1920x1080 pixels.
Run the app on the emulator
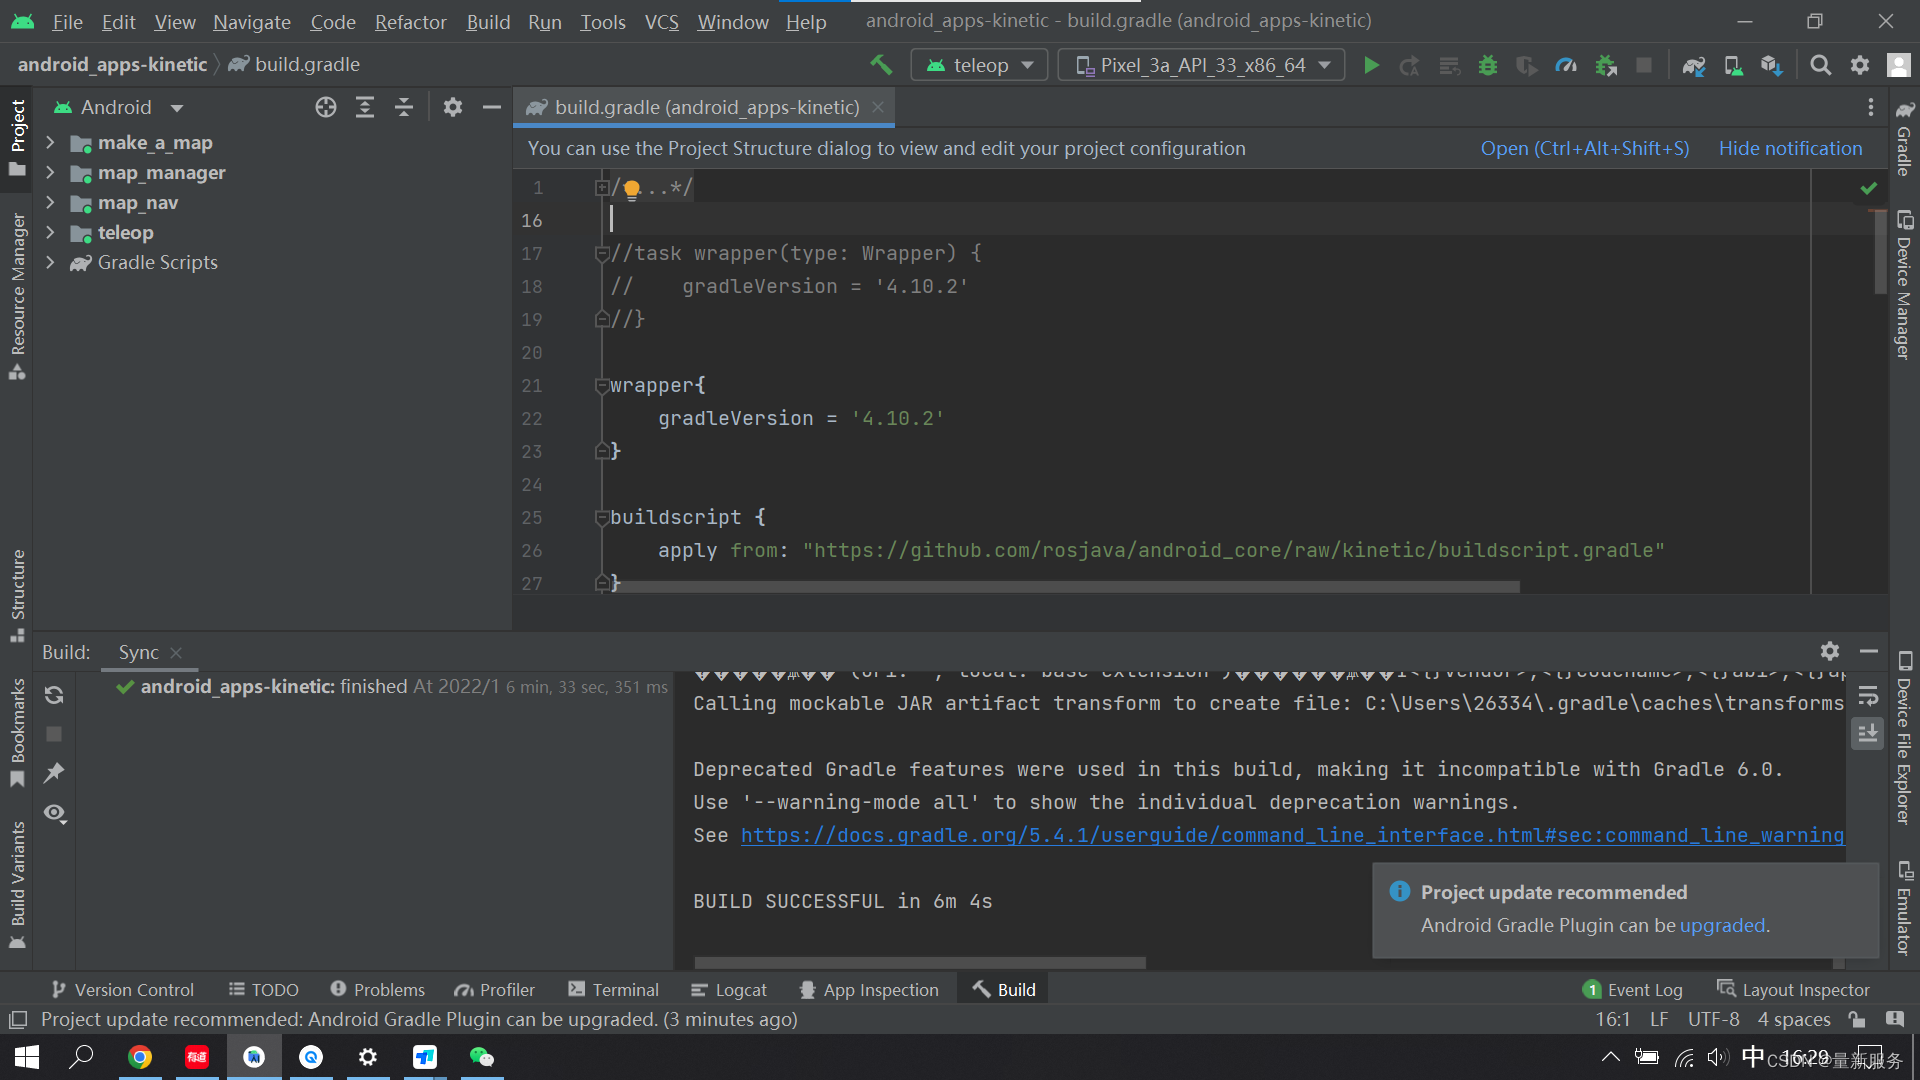tap(1371, 65)
